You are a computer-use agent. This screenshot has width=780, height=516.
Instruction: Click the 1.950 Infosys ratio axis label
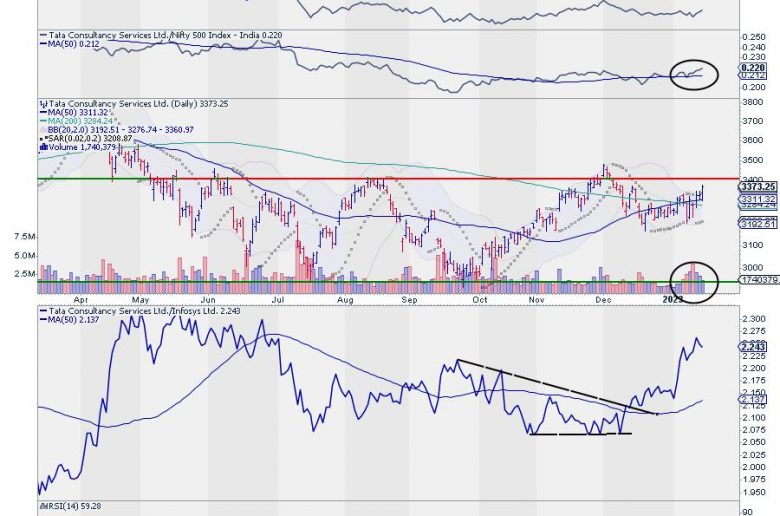754,492
